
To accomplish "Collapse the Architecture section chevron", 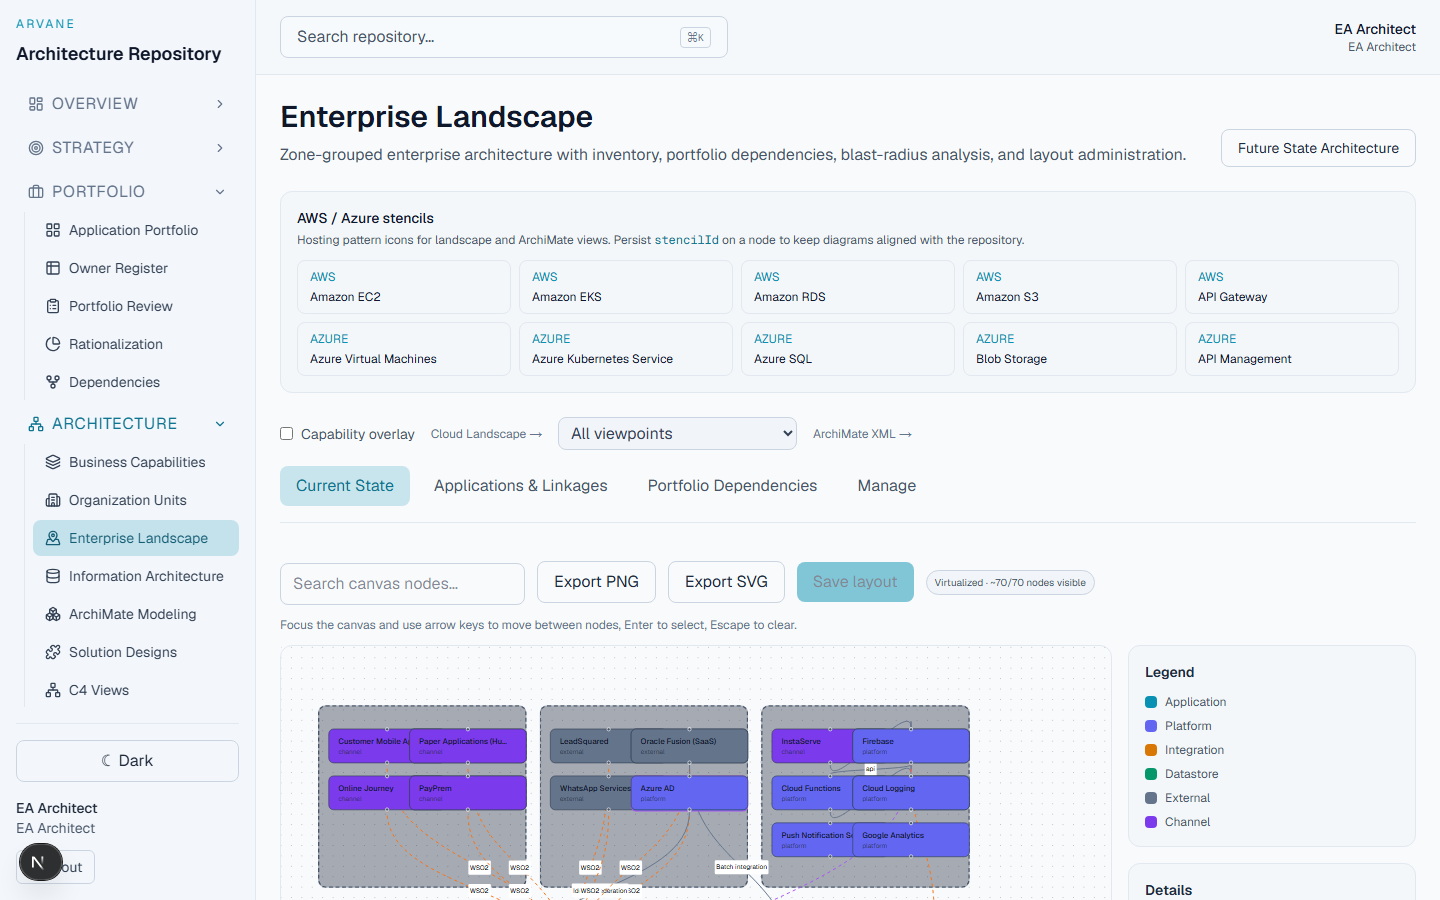I will [x=220, y=424].
